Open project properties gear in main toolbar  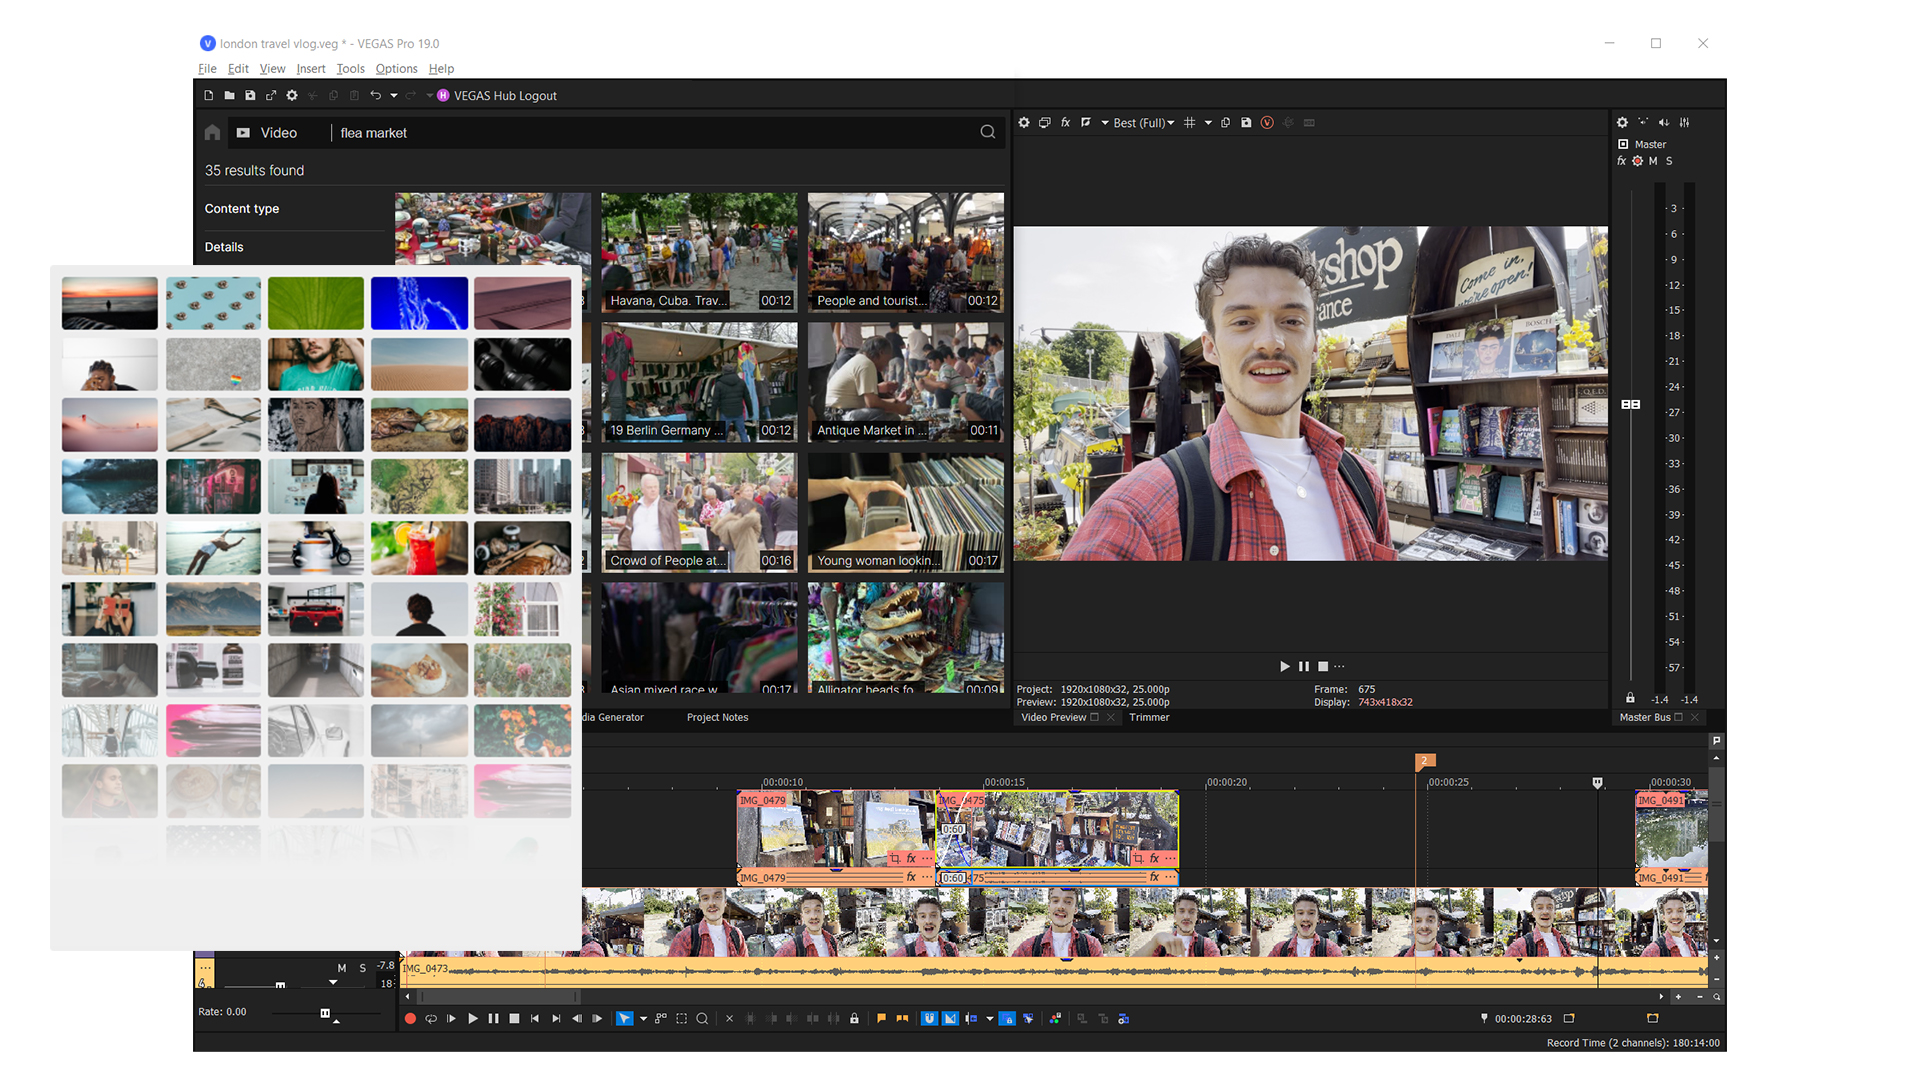click(292, 96)
